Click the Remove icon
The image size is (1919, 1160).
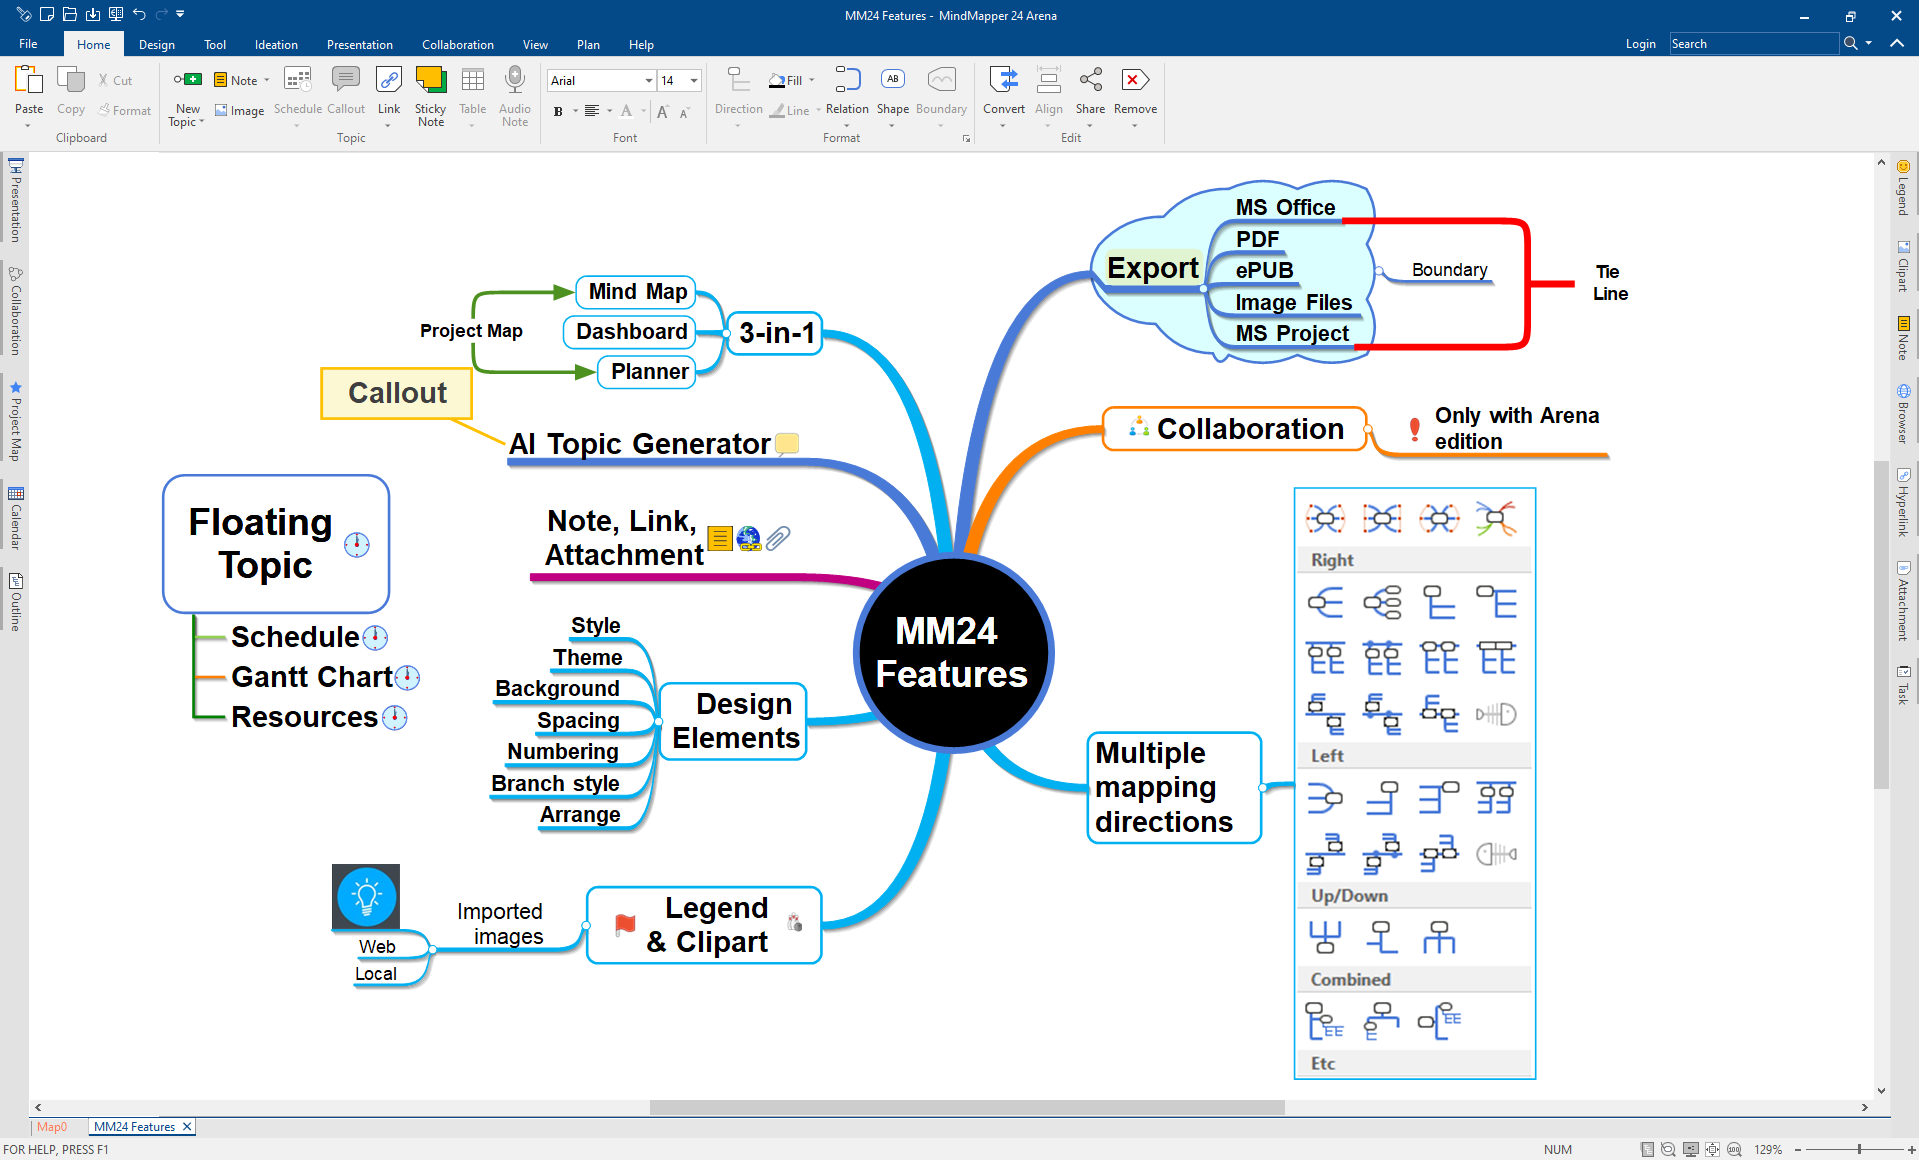click(x=1135, y=80)
